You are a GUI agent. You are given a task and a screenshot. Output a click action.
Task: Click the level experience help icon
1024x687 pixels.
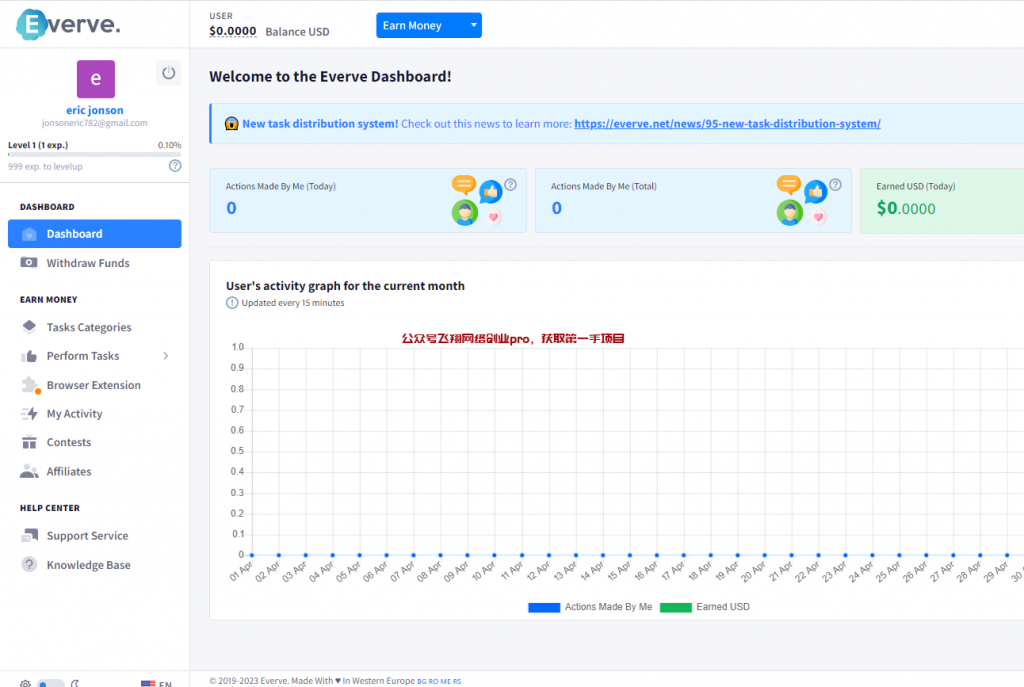pos(175,166)
